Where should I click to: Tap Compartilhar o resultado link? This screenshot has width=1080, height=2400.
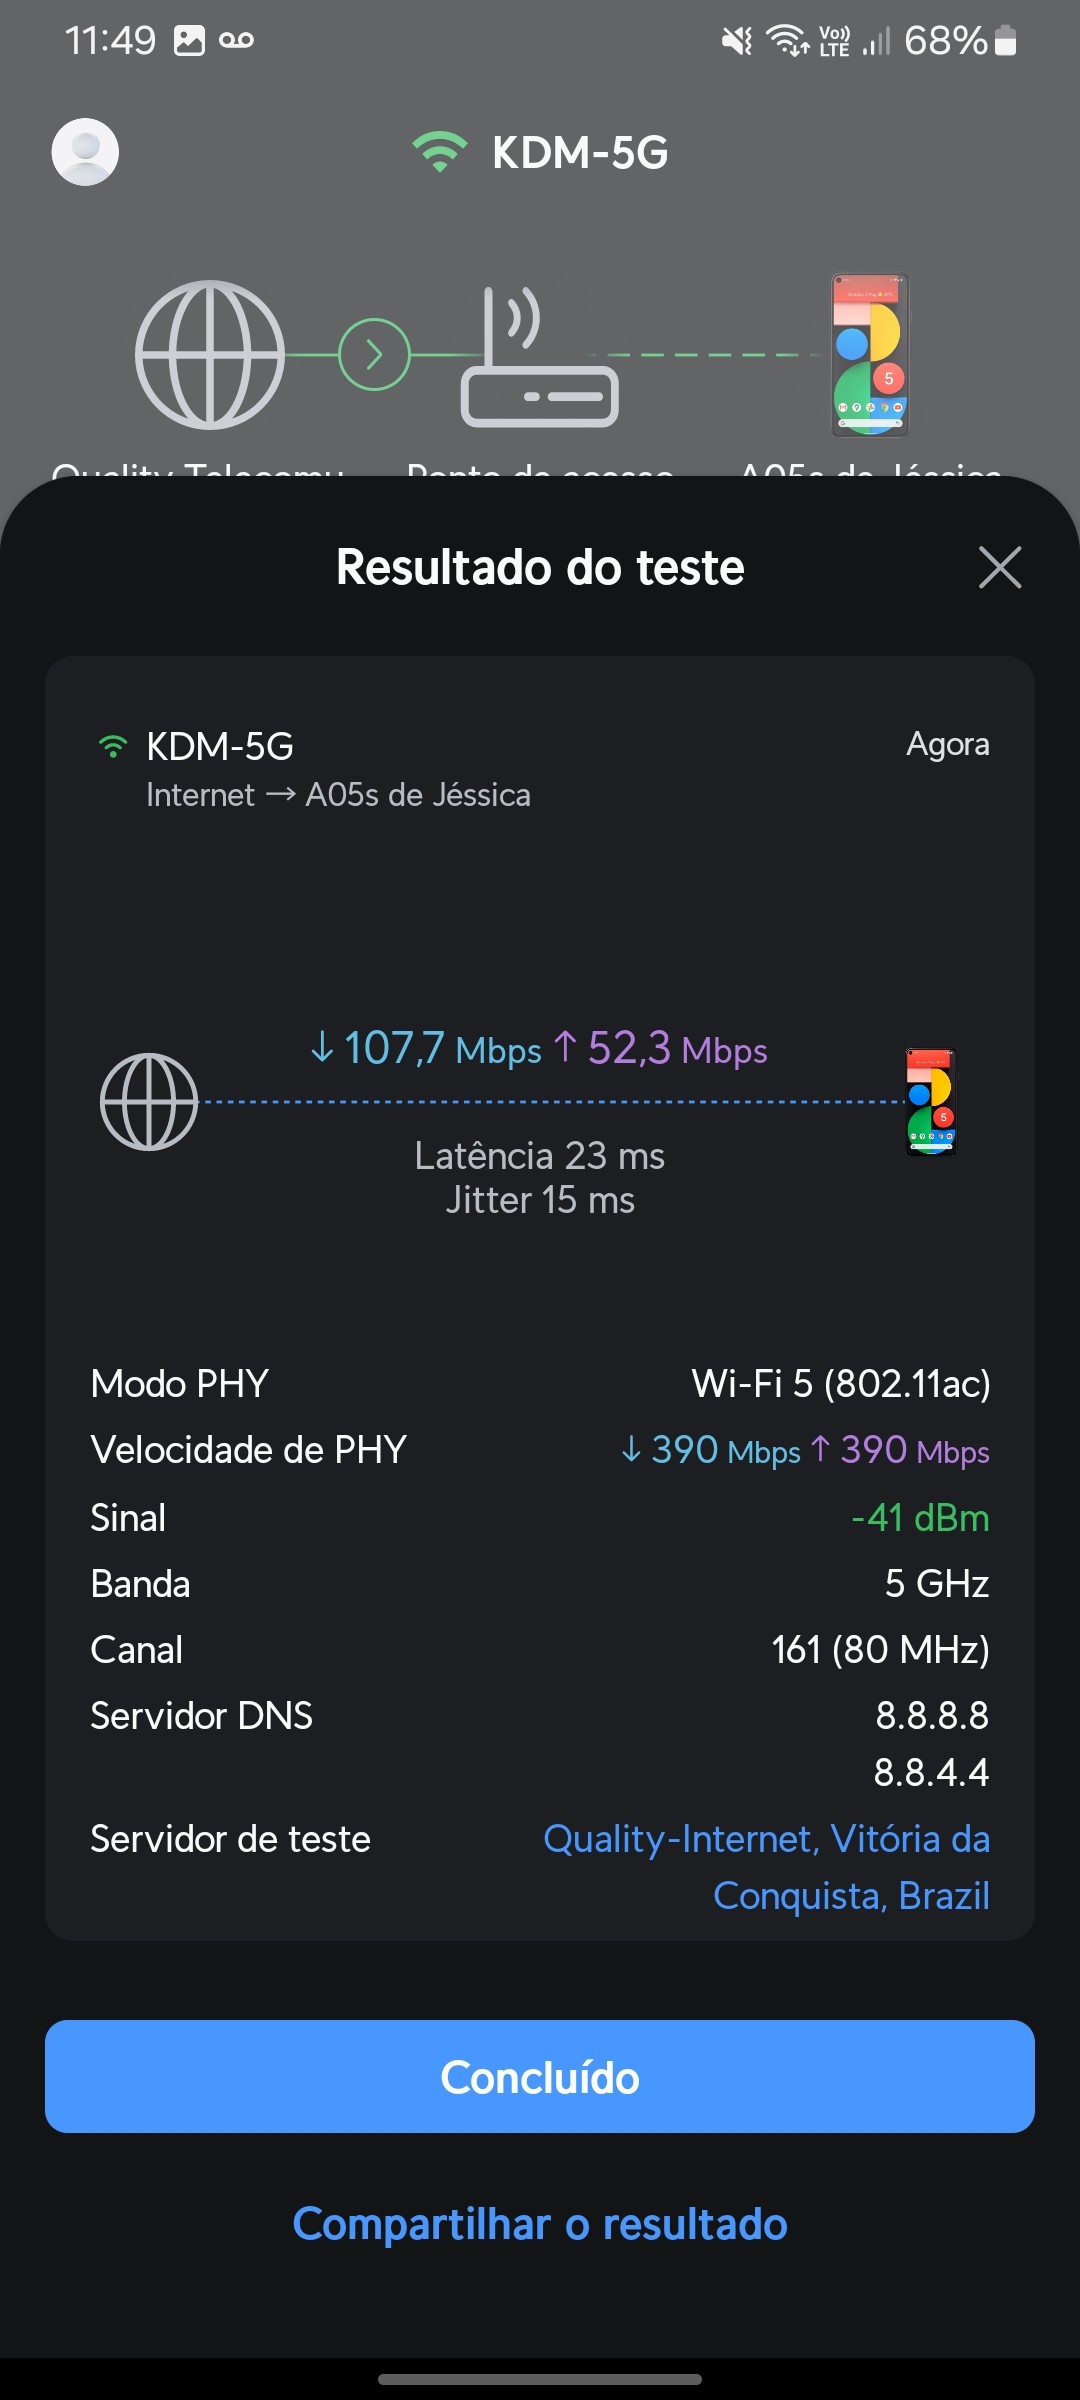[x=540, y=2225]
